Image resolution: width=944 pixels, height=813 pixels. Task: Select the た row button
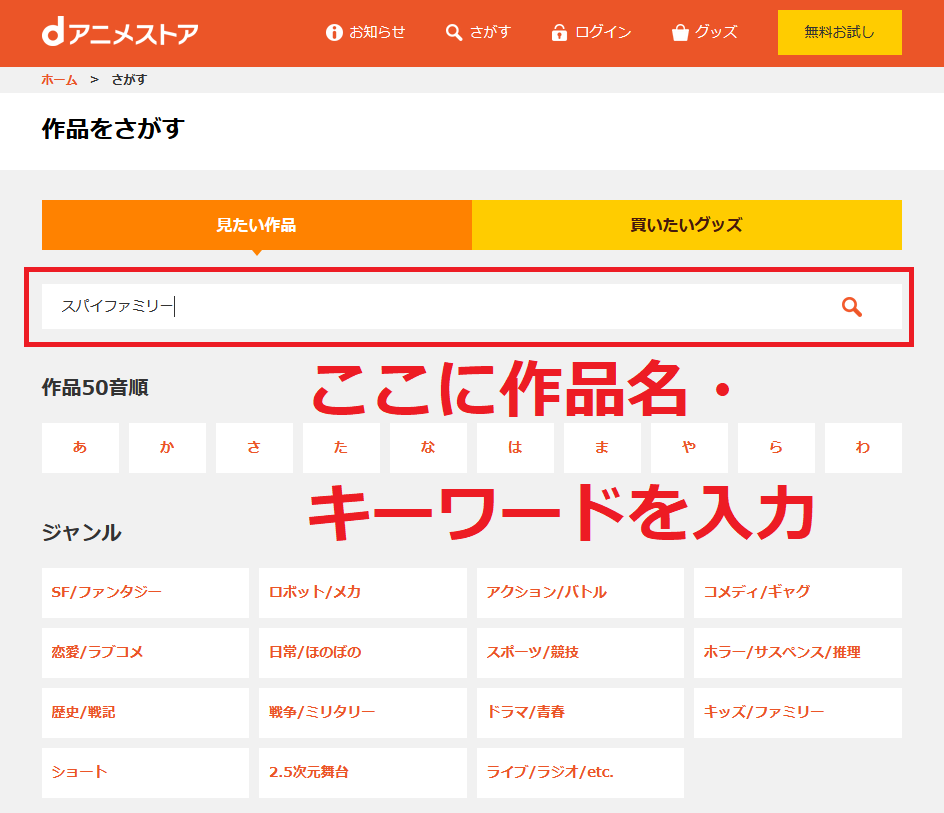tap(341, 447)
